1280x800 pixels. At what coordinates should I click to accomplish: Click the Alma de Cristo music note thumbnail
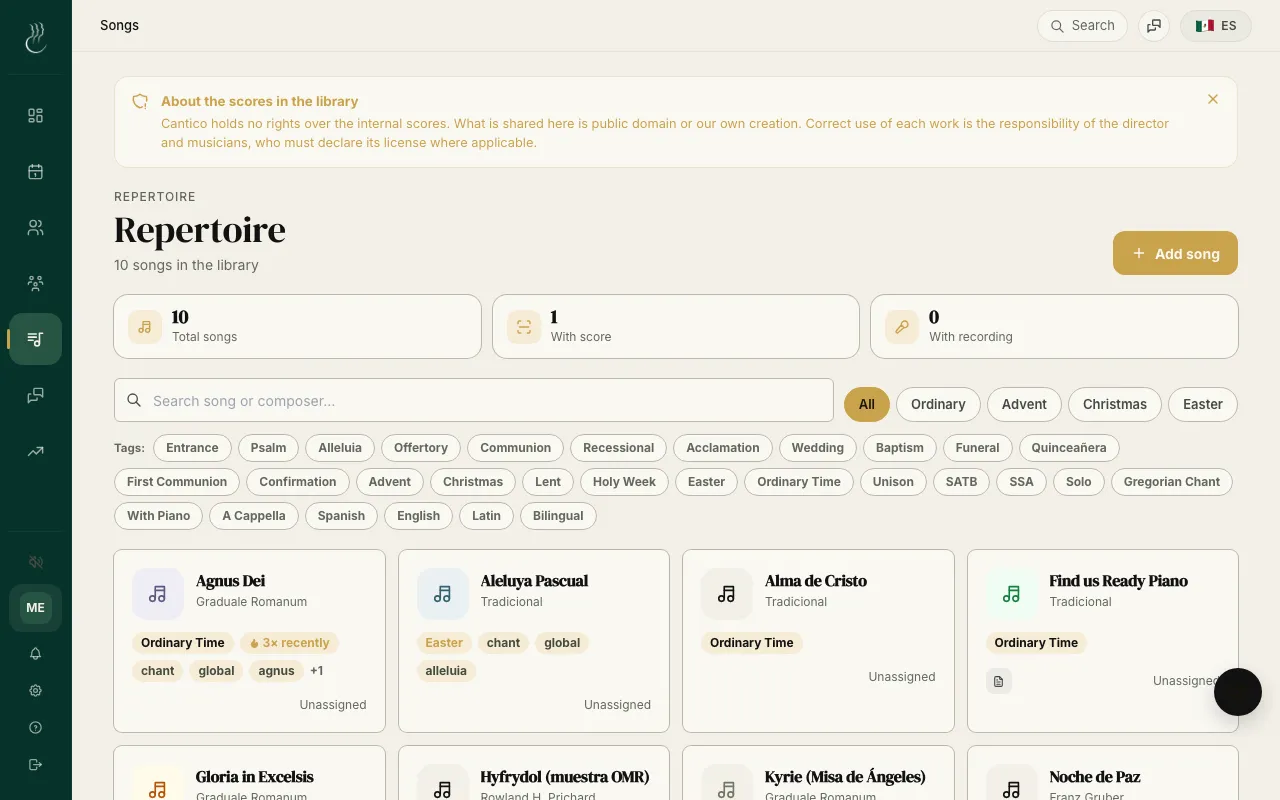click(727, 594)
